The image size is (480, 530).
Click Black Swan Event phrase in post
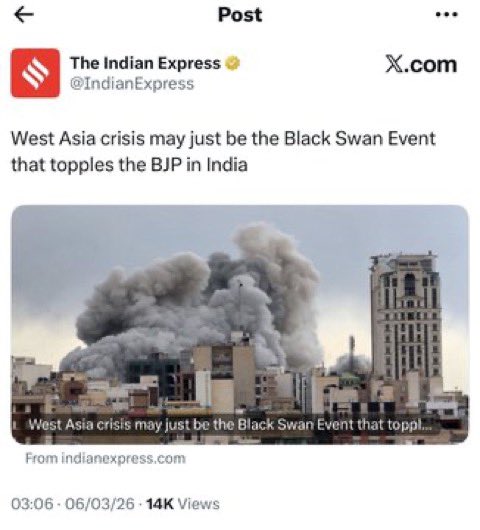(x=360, y=139)
